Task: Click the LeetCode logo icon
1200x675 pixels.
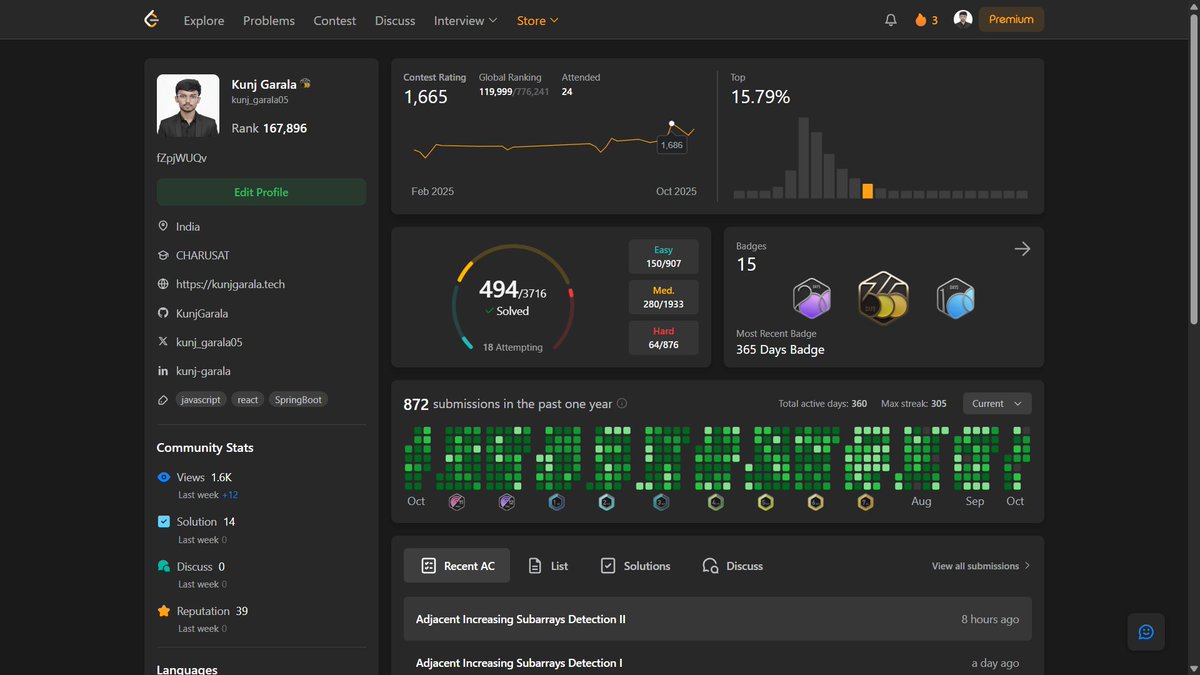Action: (x=152, y=19)
